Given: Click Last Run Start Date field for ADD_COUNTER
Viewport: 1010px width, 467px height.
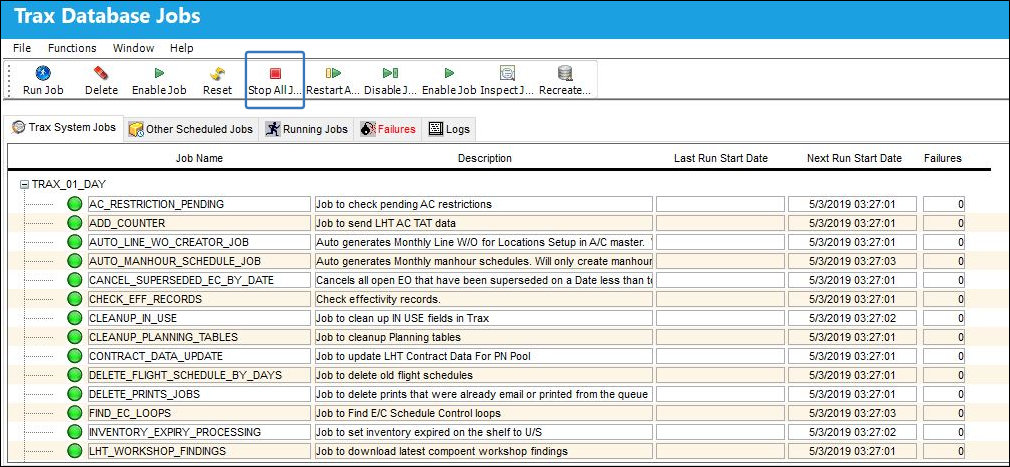Looking at the screenshot, I should [720, 224].
